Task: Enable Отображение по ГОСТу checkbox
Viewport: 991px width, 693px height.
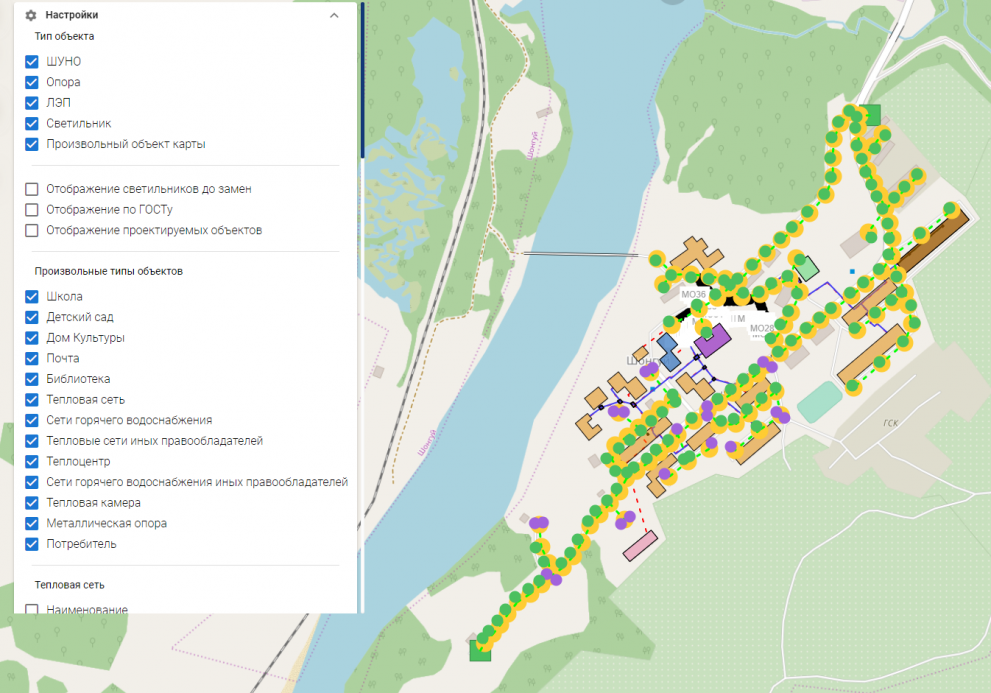Action: [32, 210]
